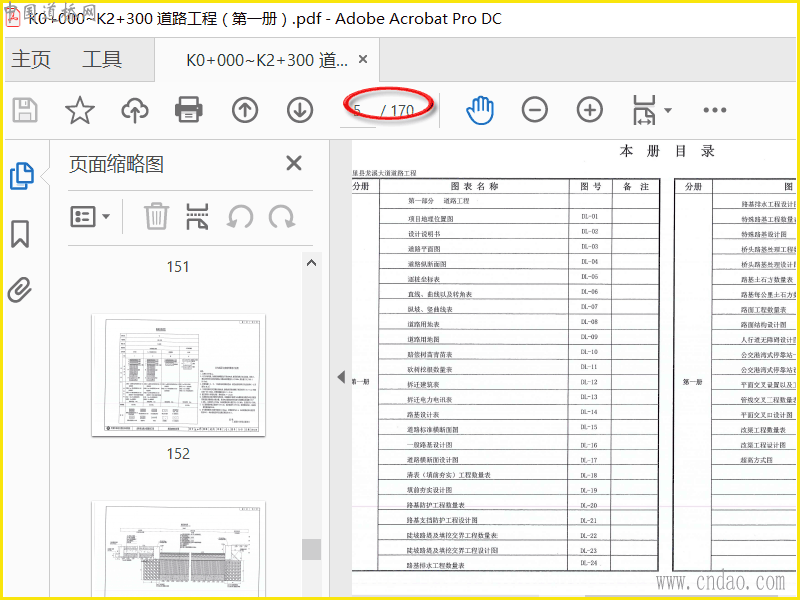Zoom in with plus icon
800x600 pixels.
pyautogui.click(x=590, y=110)
